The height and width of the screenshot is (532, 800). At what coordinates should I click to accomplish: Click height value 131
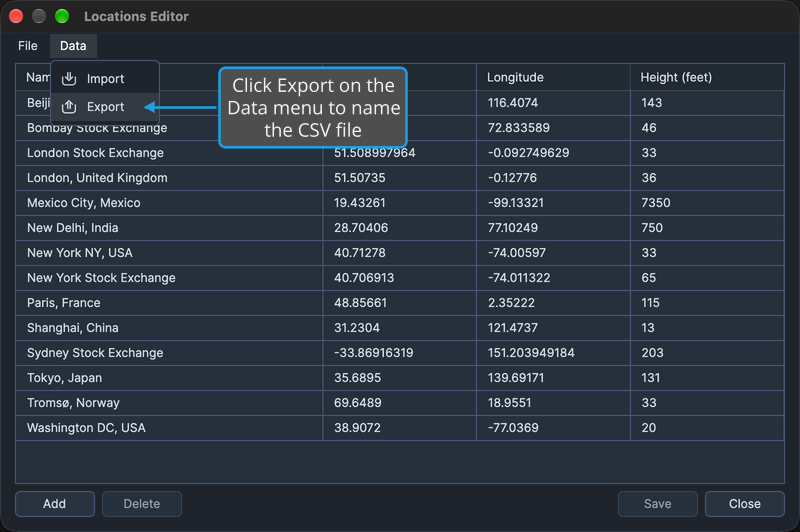coord(651,378)
